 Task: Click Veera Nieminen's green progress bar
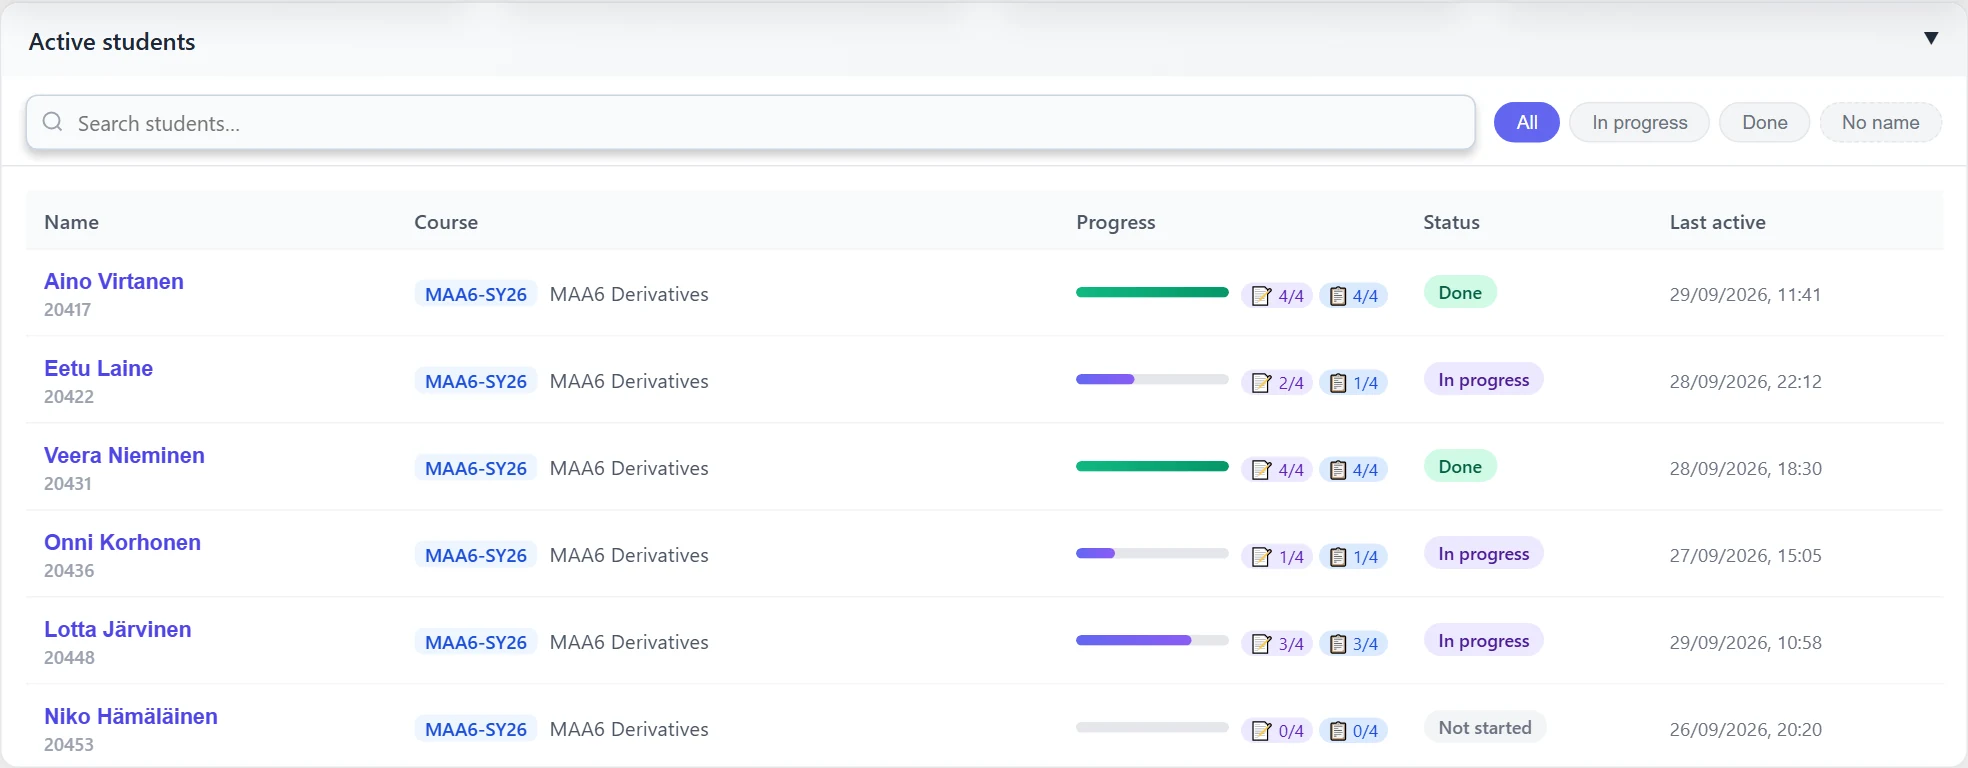1152,466
